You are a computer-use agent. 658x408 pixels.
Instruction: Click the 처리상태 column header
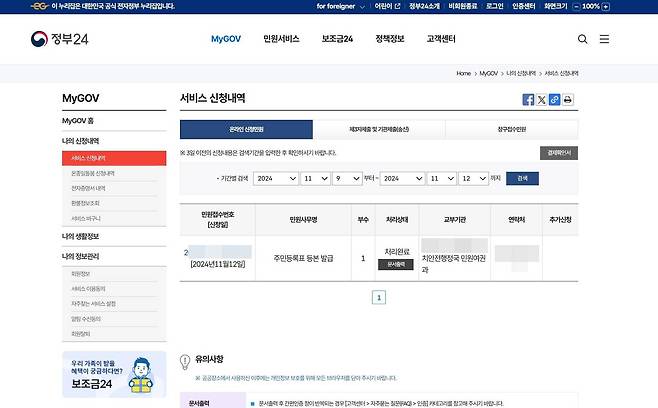click(397, 220)
